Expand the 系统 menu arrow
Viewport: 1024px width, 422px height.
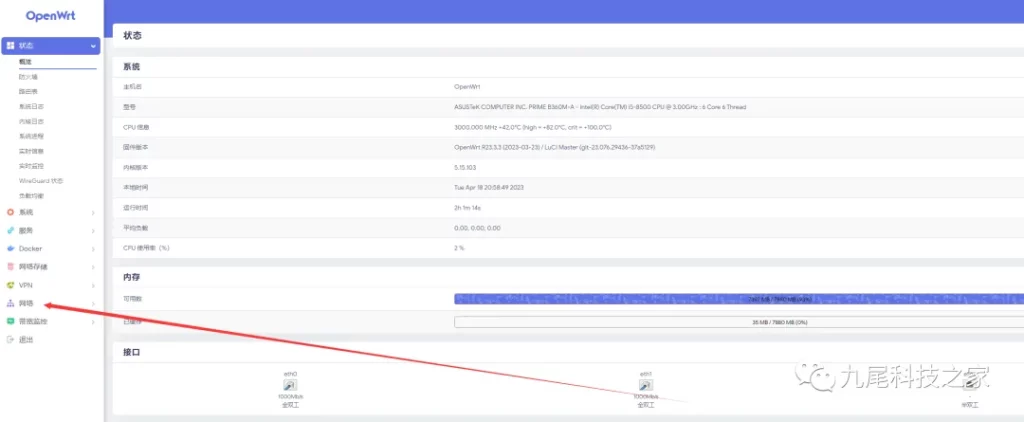tap(93, 212)
